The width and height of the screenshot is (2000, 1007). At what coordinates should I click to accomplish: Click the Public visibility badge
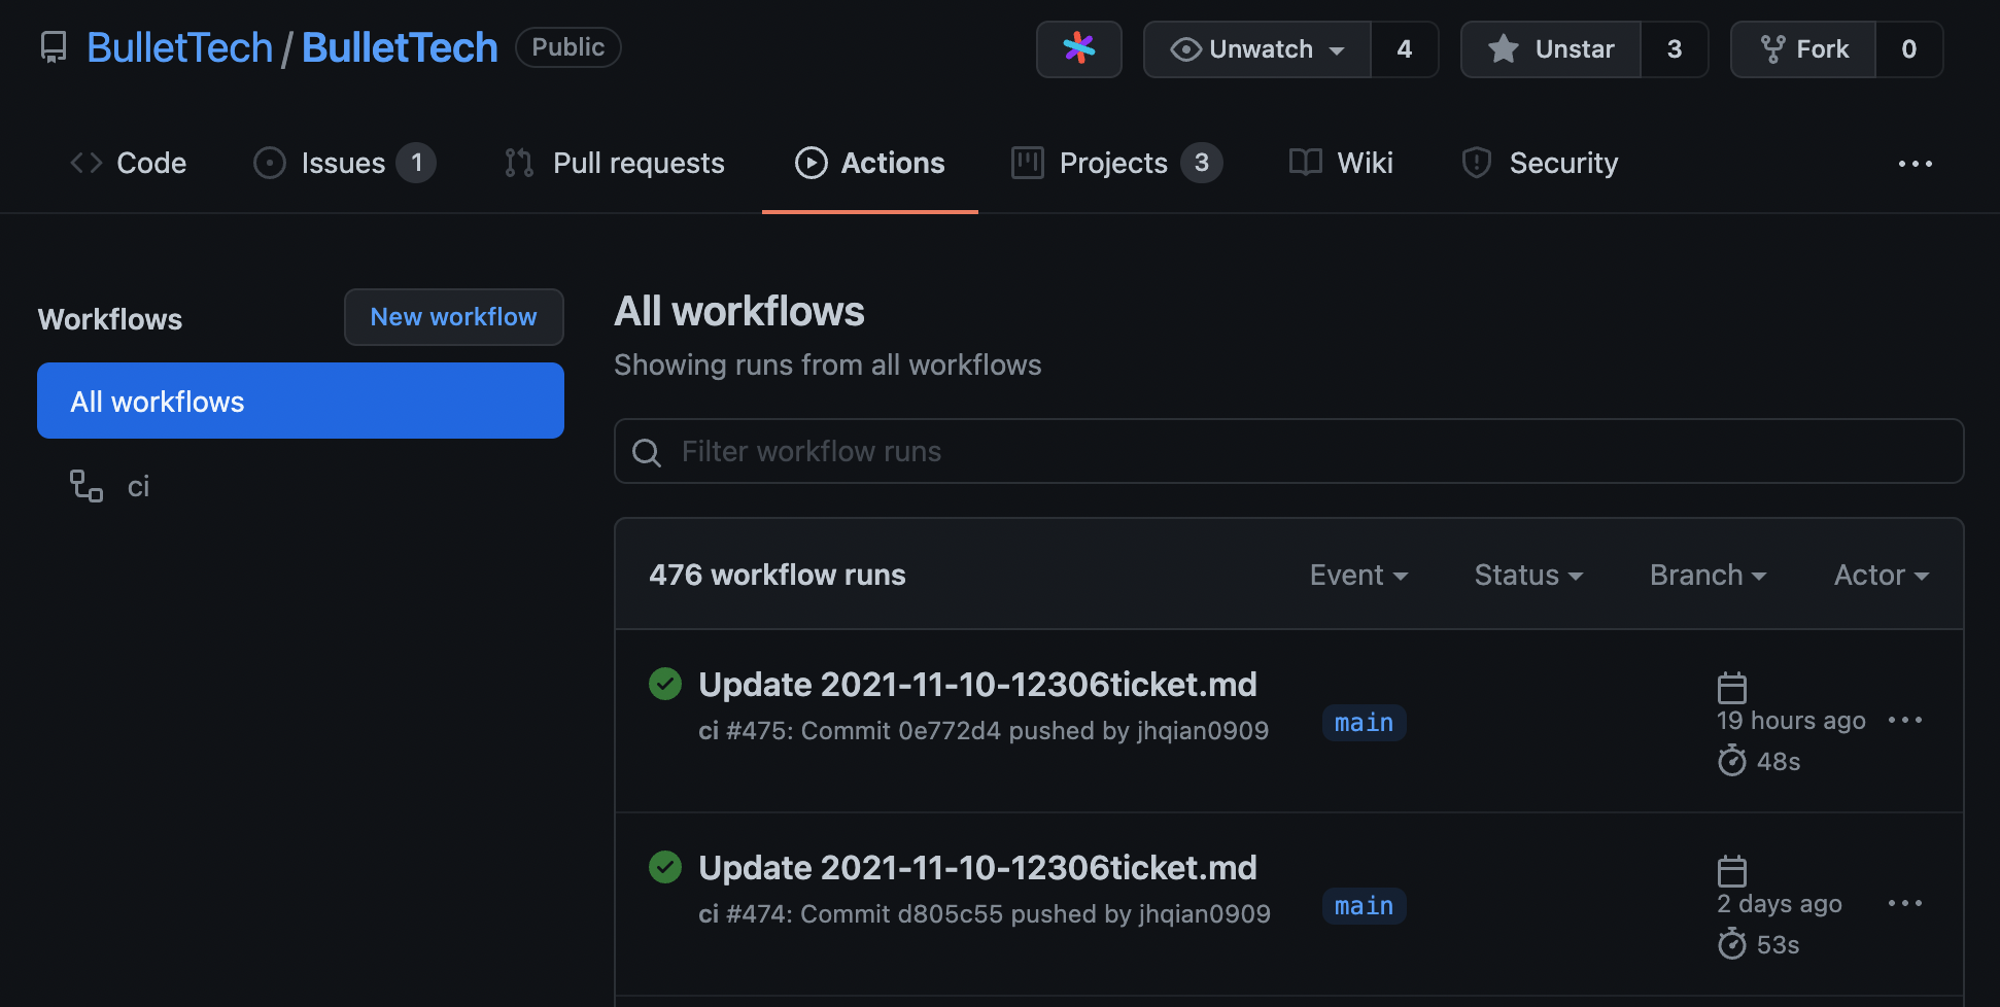(568, 47)
